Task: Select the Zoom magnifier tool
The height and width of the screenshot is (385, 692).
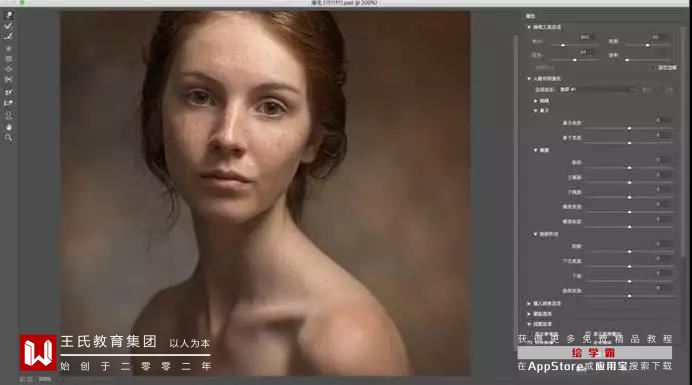Action: [8, 138]
